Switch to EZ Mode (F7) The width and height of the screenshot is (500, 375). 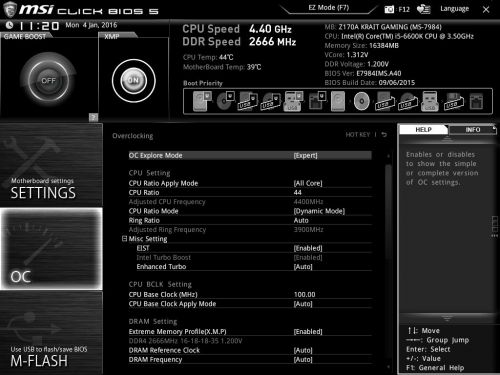point(328,8)
